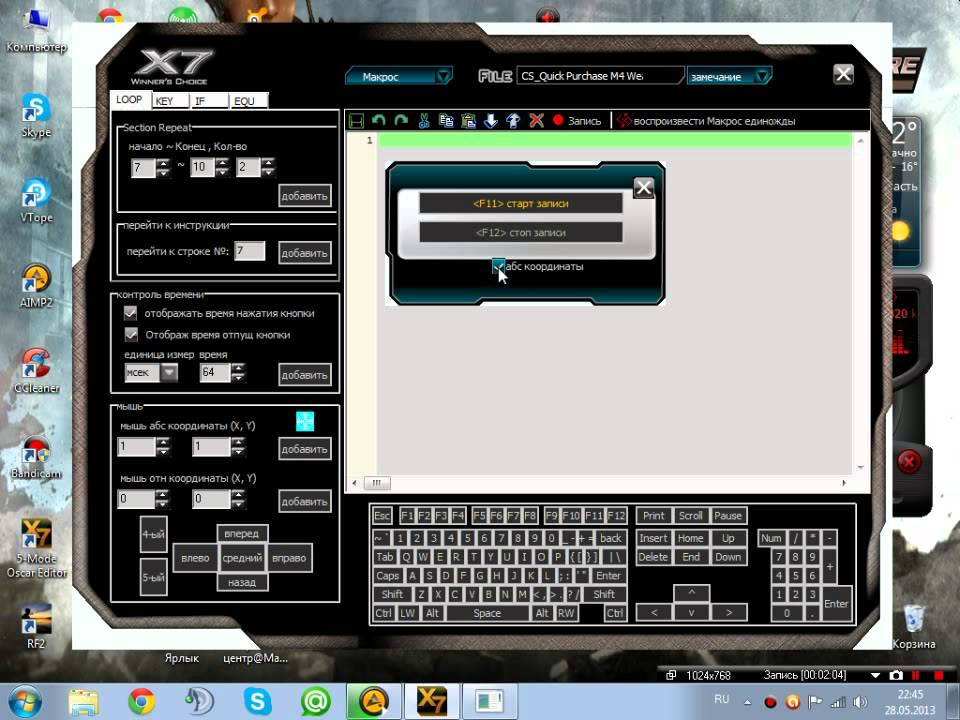Click the вперед mouse button
Viewport: 960px width, 720px height.
[242, 533]
